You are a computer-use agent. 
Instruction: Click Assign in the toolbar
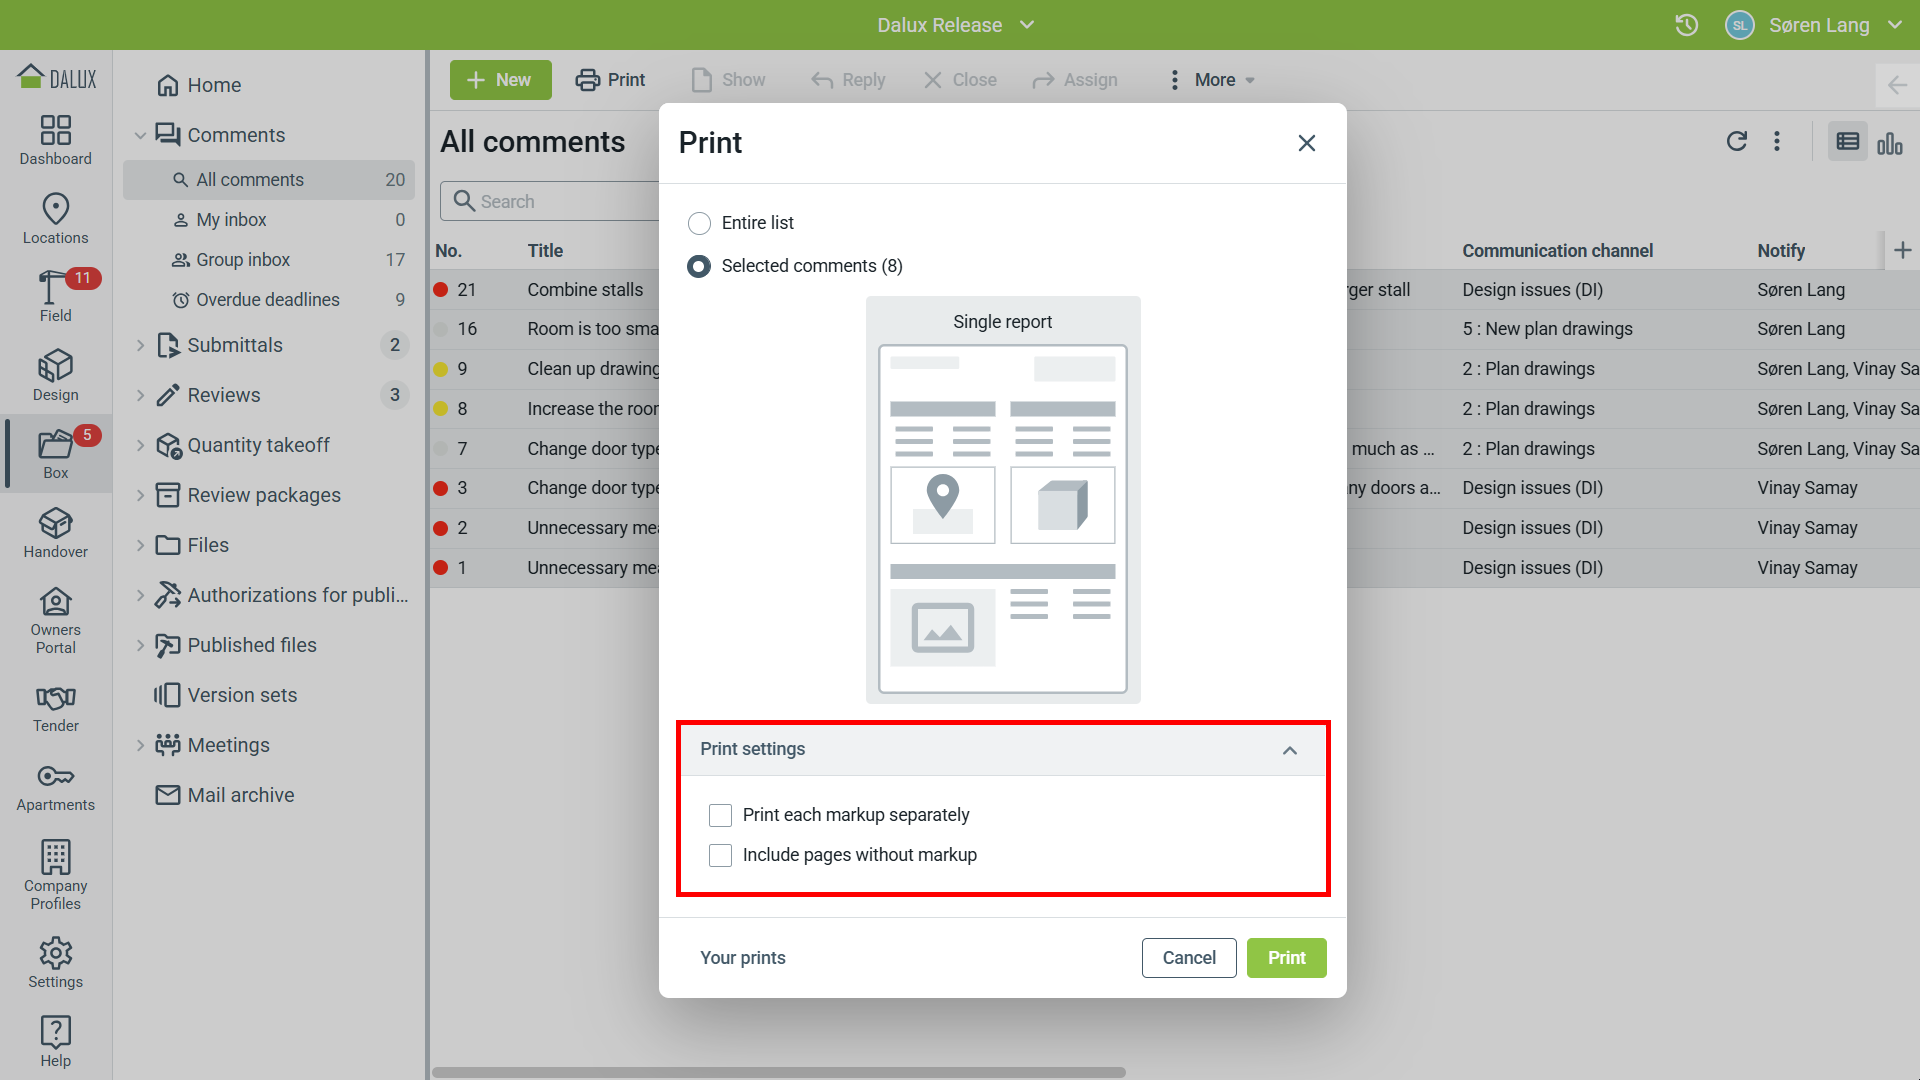[x=1075, y=80]
